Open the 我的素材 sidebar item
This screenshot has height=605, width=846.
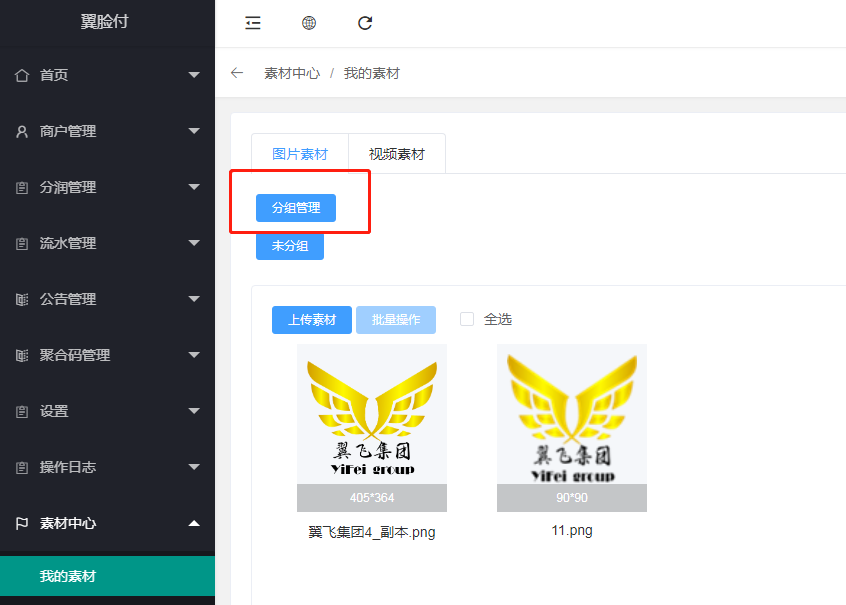coord(107,576)
